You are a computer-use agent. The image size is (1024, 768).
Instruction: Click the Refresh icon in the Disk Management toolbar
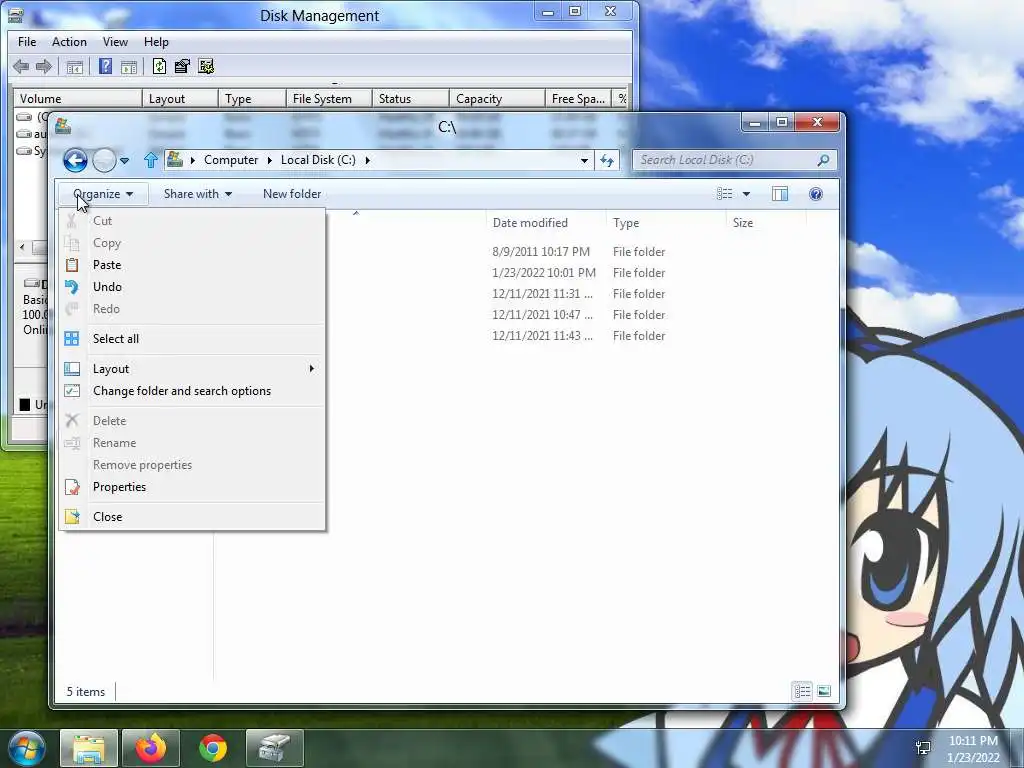pos(159,66)
